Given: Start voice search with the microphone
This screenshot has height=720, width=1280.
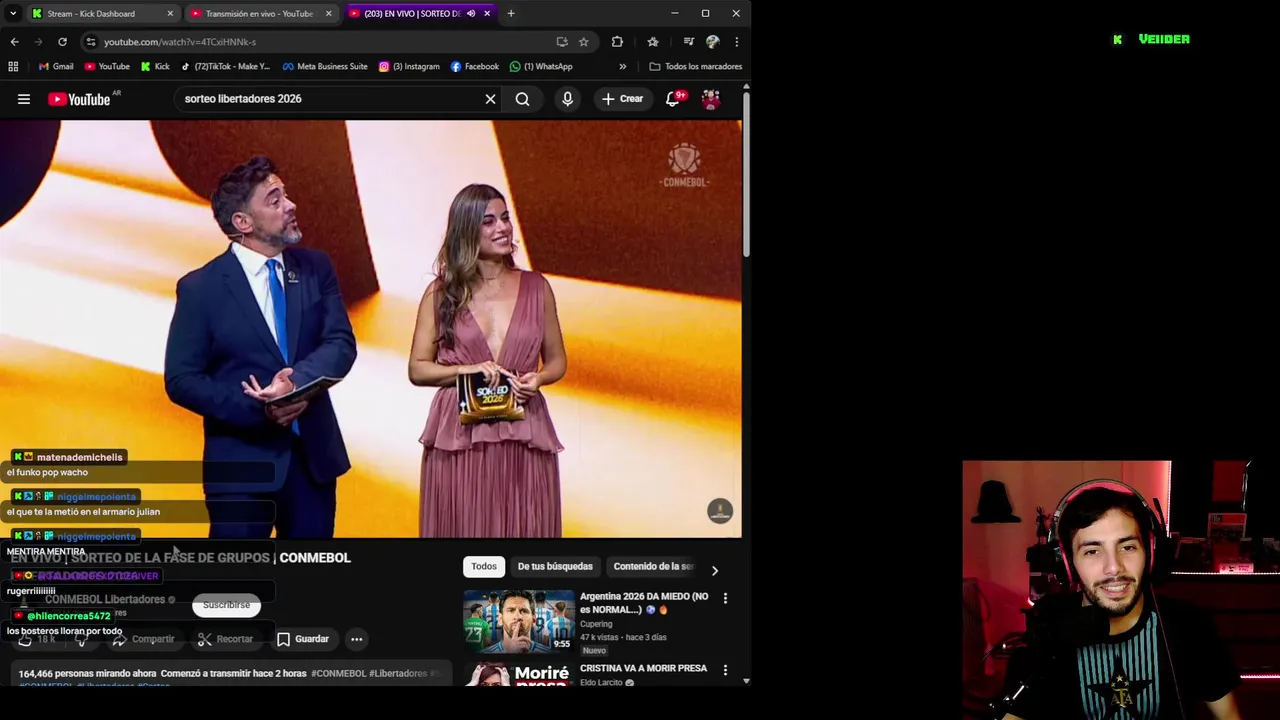Looking at the screenshot, I should (567, 99).
